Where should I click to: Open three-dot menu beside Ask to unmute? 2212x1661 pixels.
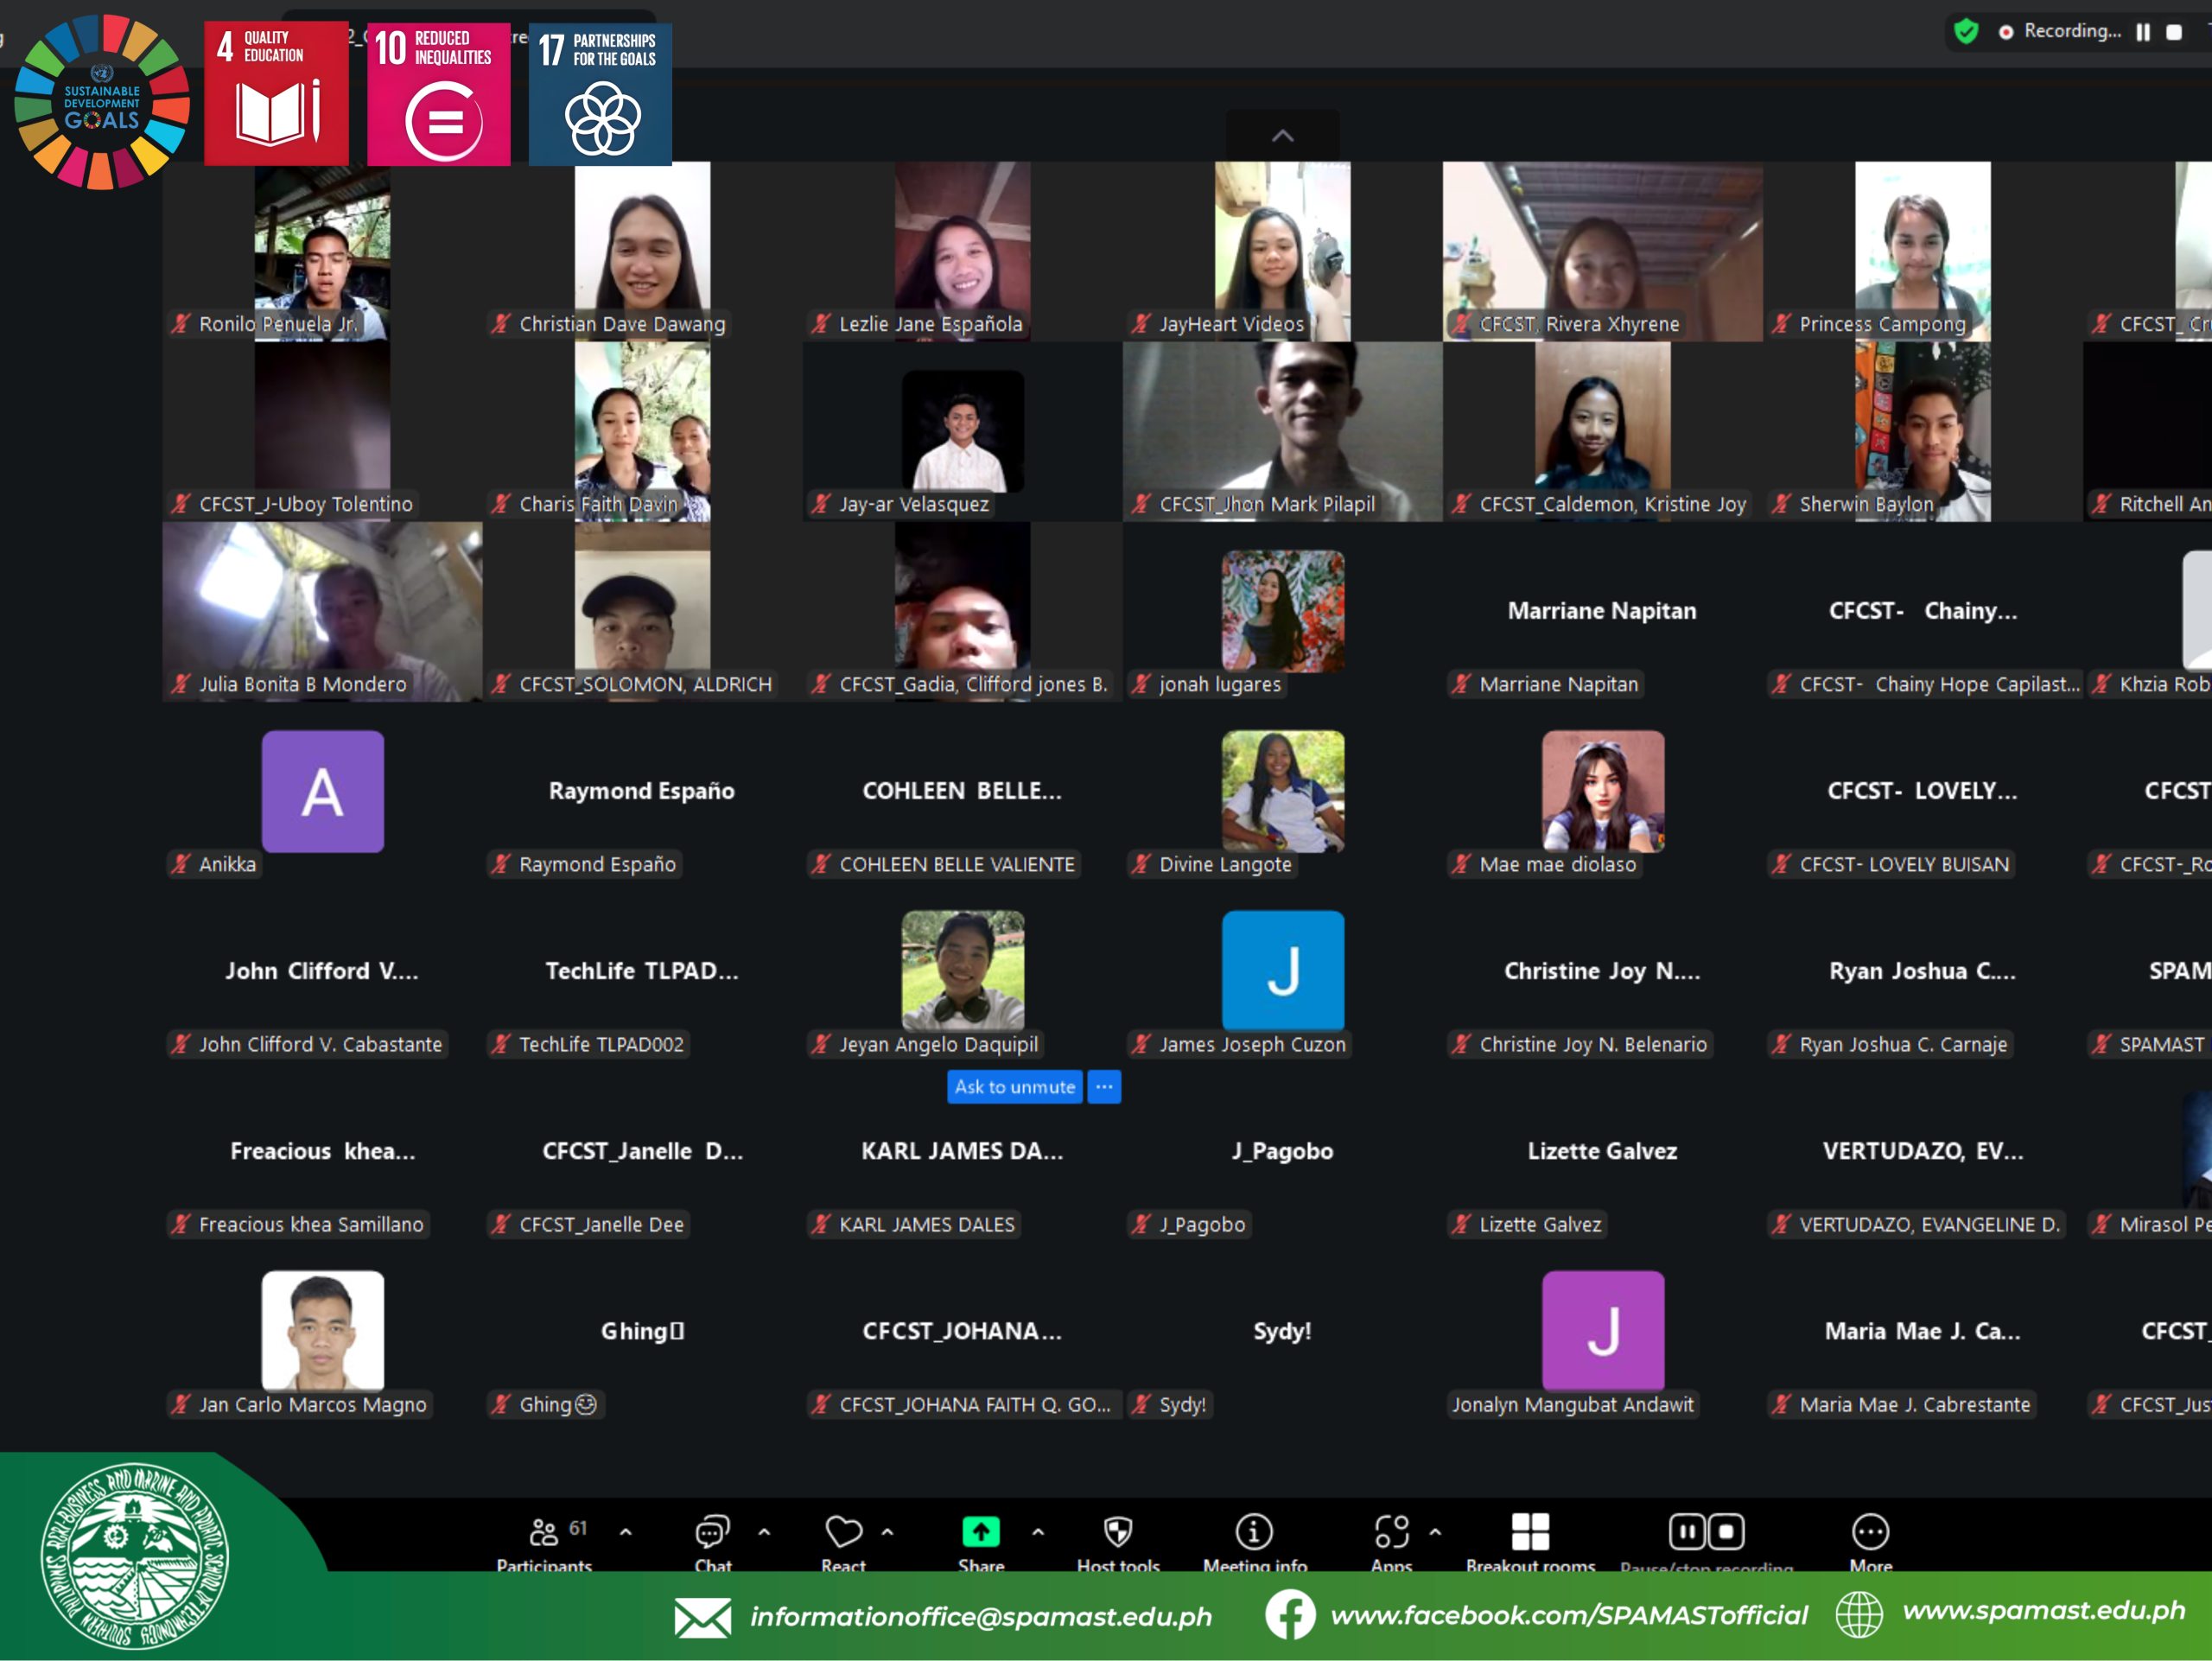(1104, 1087)
